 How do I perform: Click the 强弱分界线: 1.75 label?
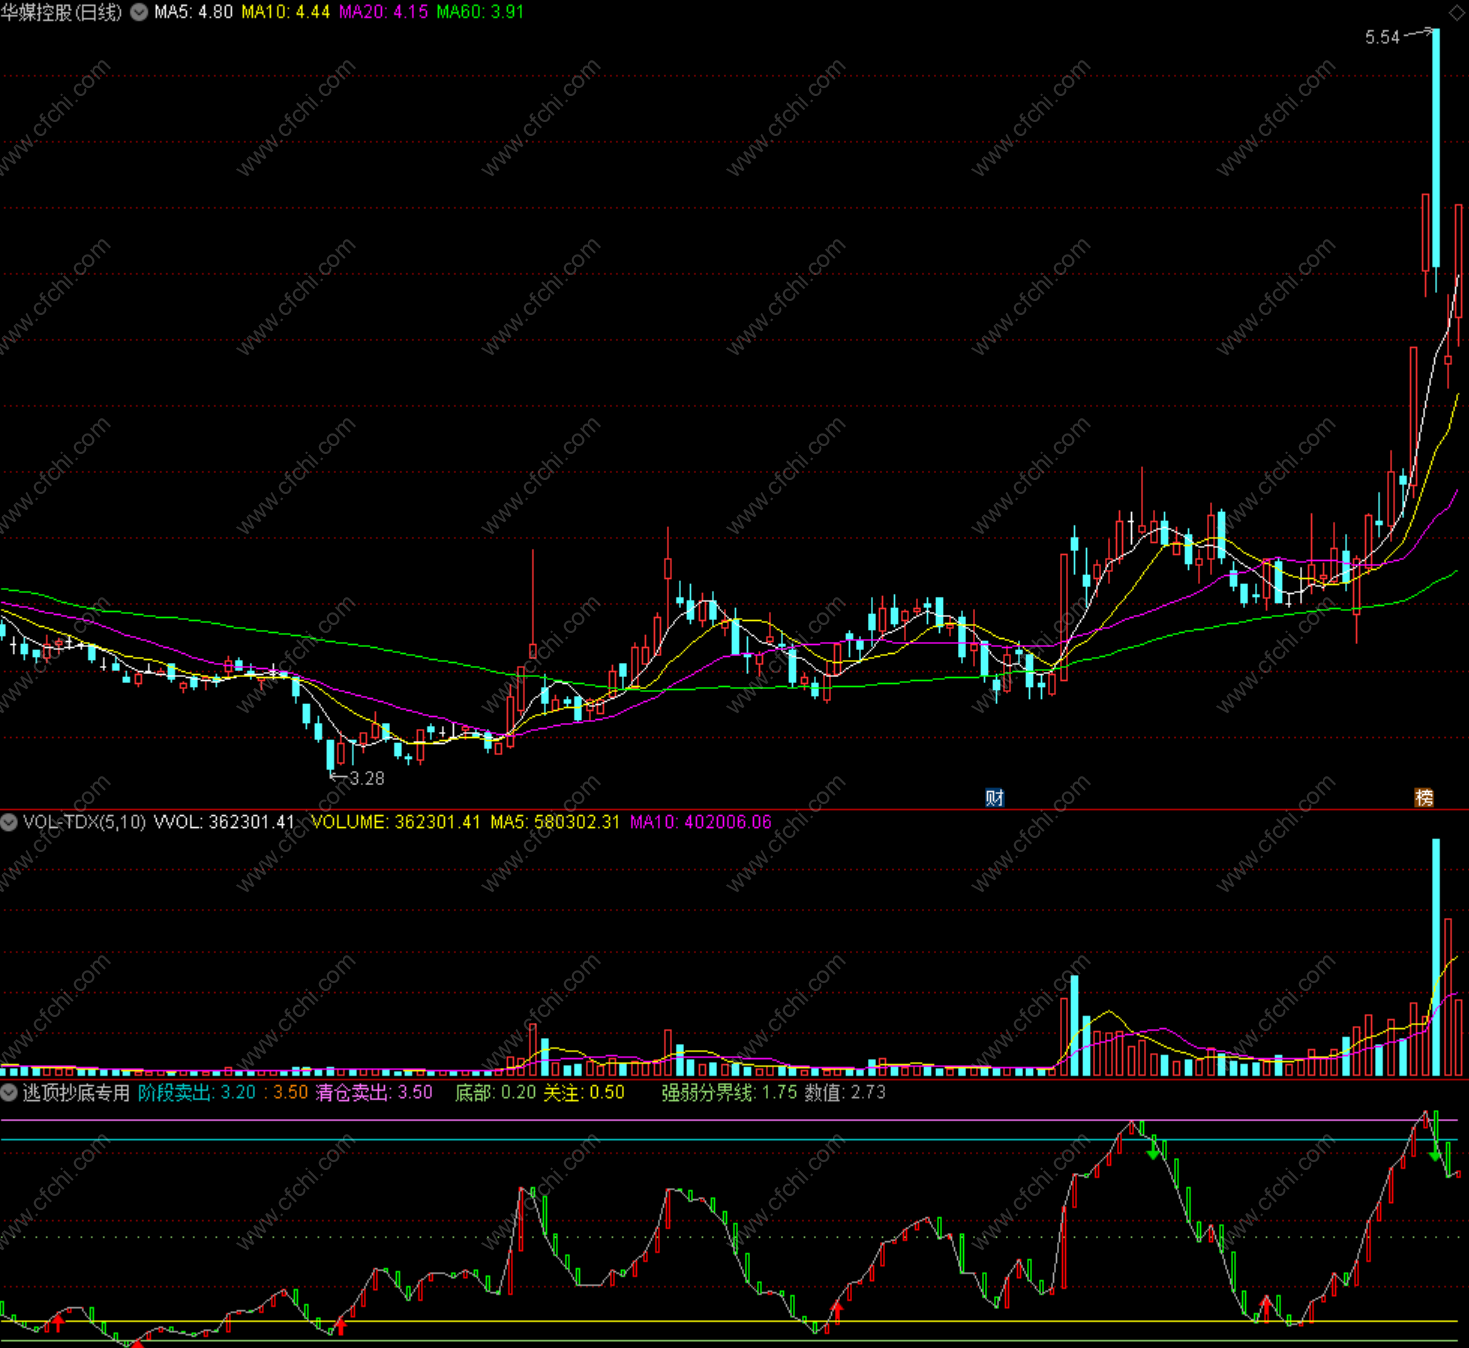[729, 1093]
